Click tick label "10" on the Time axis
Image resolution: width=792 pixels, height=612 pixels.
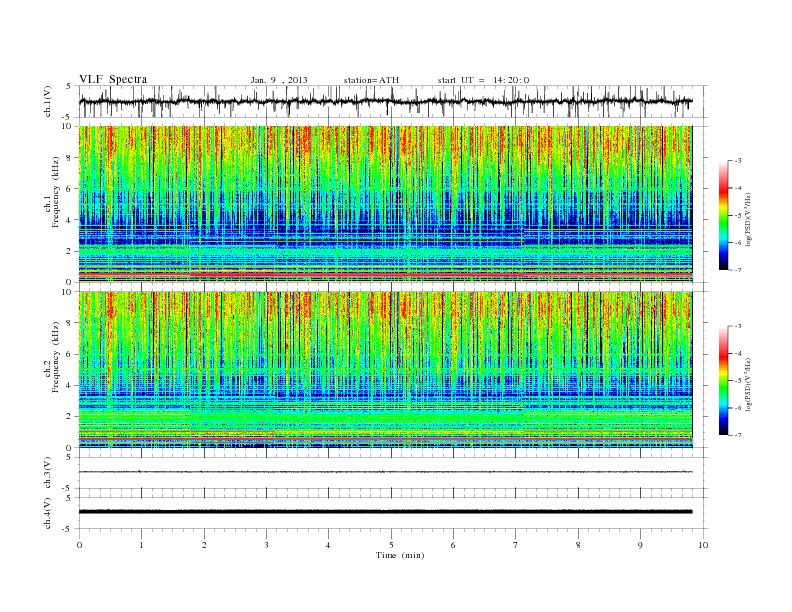click(703, 545)
